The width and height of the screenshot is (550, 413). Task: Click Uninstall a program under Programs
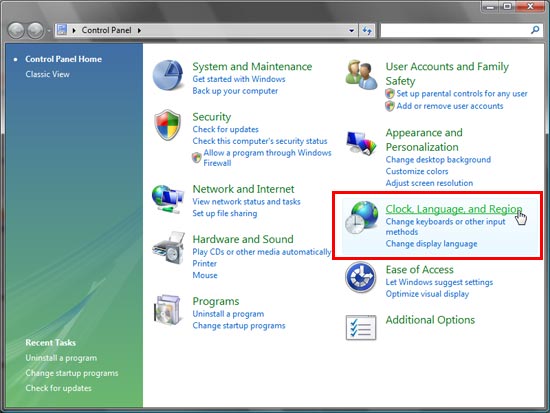(228, 314)
